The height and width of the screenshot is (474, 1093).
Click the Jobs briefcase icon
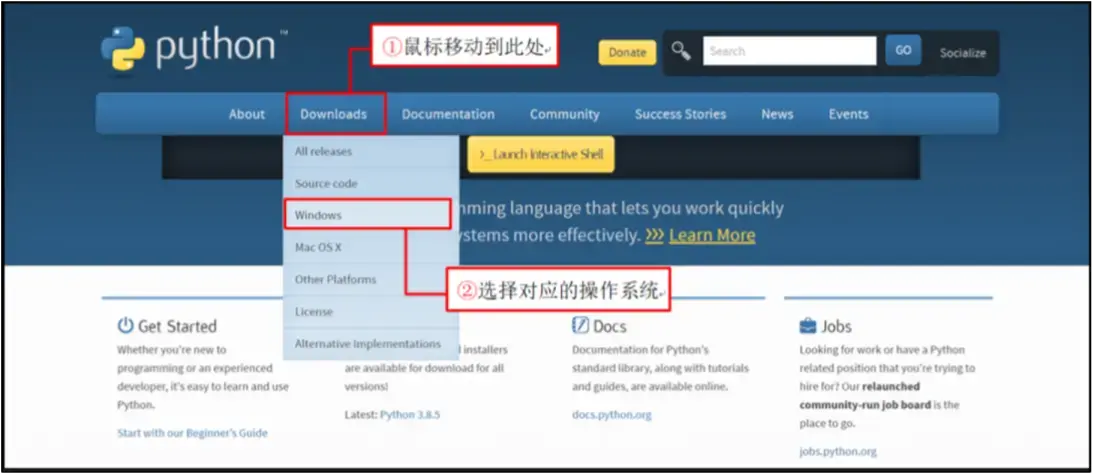(x=807, y=326)
